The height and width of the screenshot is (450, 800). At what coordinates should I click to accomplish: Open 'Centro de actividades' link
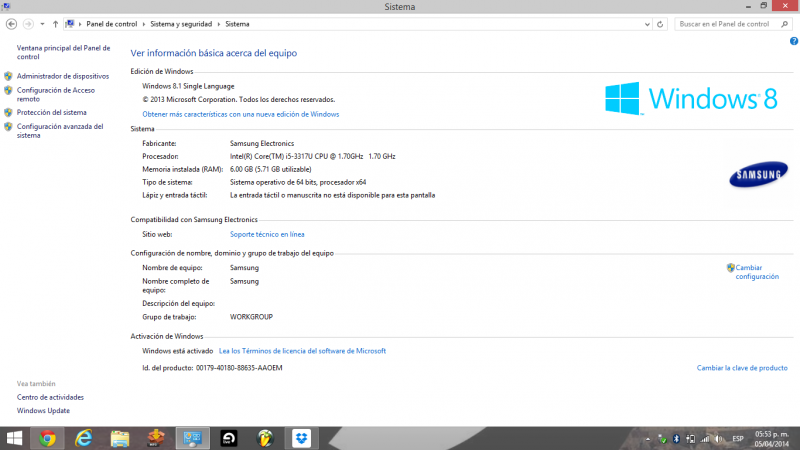tap(50, 397)
